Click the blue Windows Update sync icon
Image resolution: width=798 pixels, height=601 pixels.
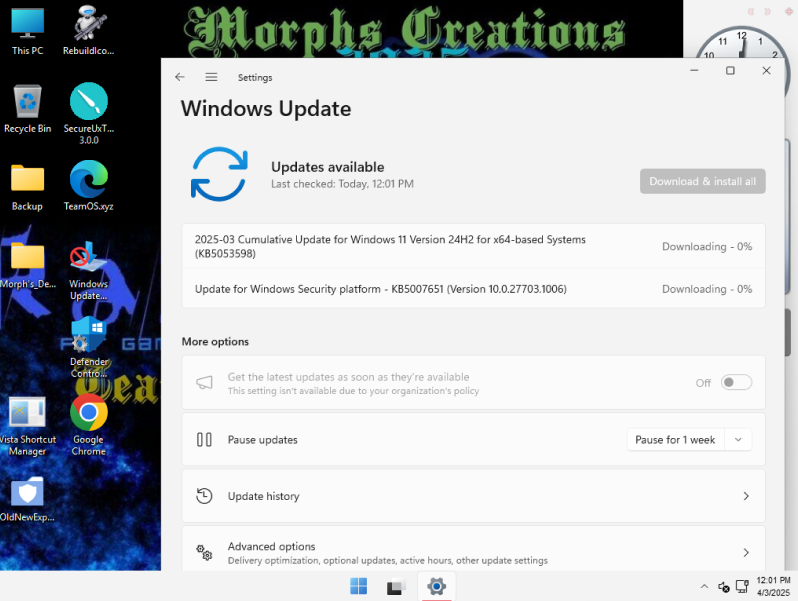pyautogui.click(x=219, y=174)
